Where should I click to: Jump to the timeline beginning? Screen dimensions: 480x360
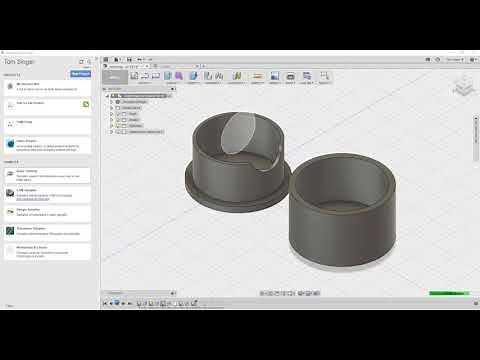coord(105,303)
